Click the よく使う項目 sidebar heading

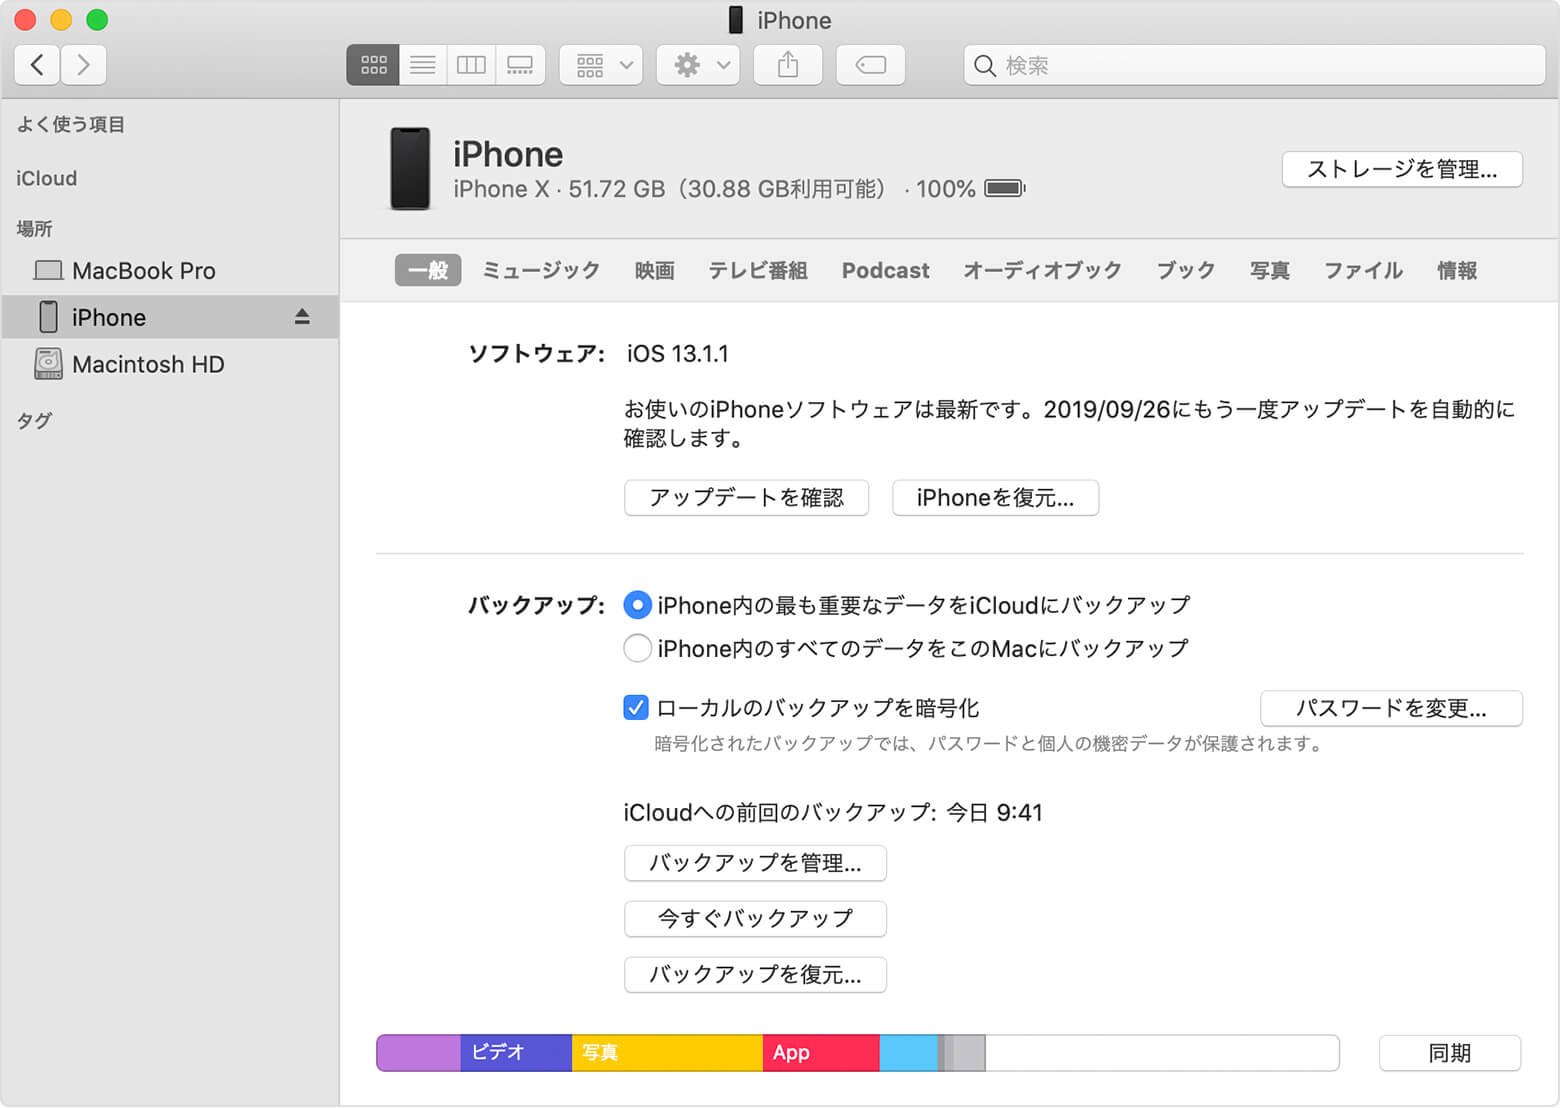point(71,125)
